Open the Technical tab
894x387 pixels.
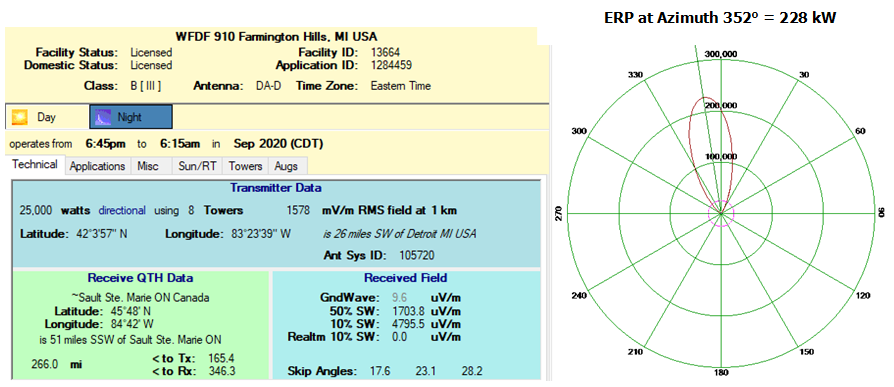pyautogui.click(x=35, y=165)
